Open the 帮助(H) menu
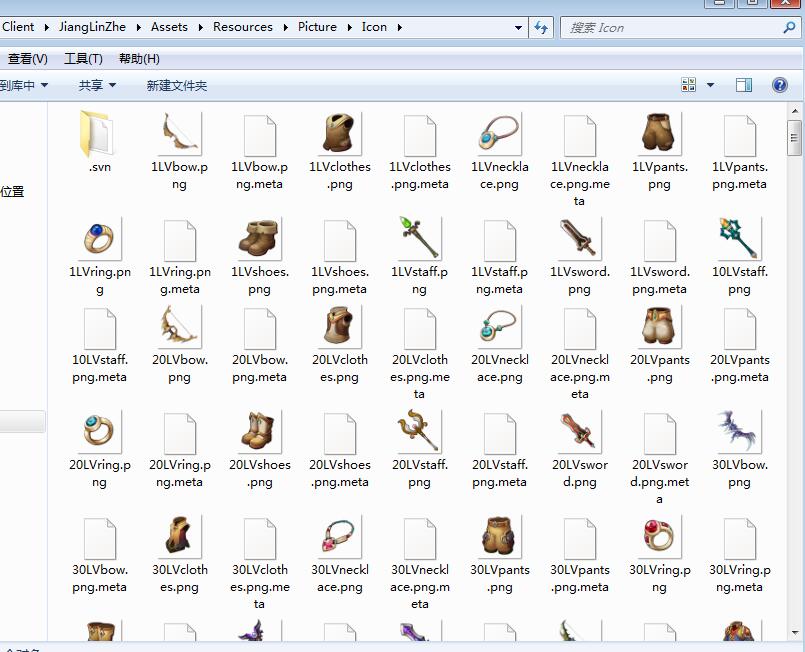Screen dimensions: 805x652 139,59
